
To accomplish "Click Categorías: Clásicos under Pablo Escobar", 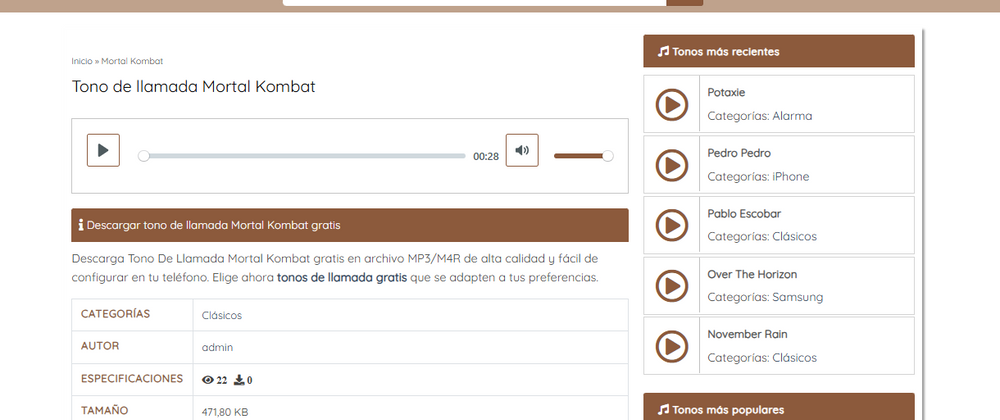I will click(x=762, y=236).
